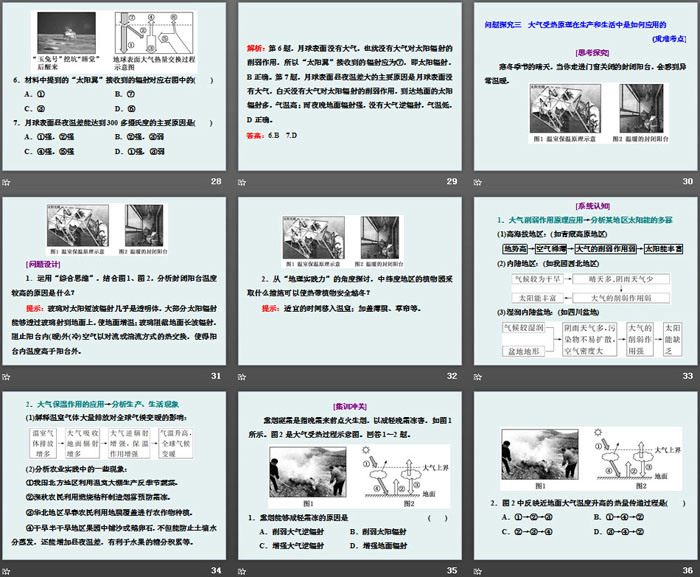Click the animation star icon under slide 34
Viewport: 700px width, 577px height.
click(x=6, y=570)
